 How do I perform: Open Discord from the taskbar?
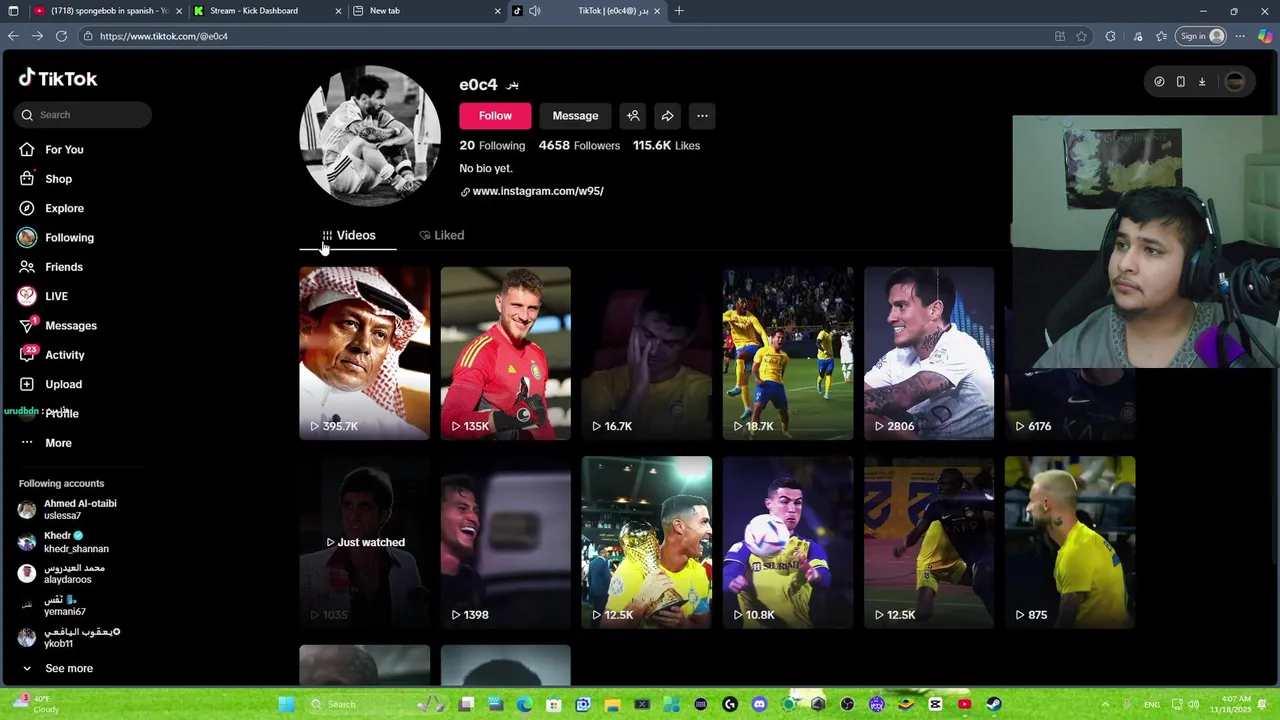point(759,704)
